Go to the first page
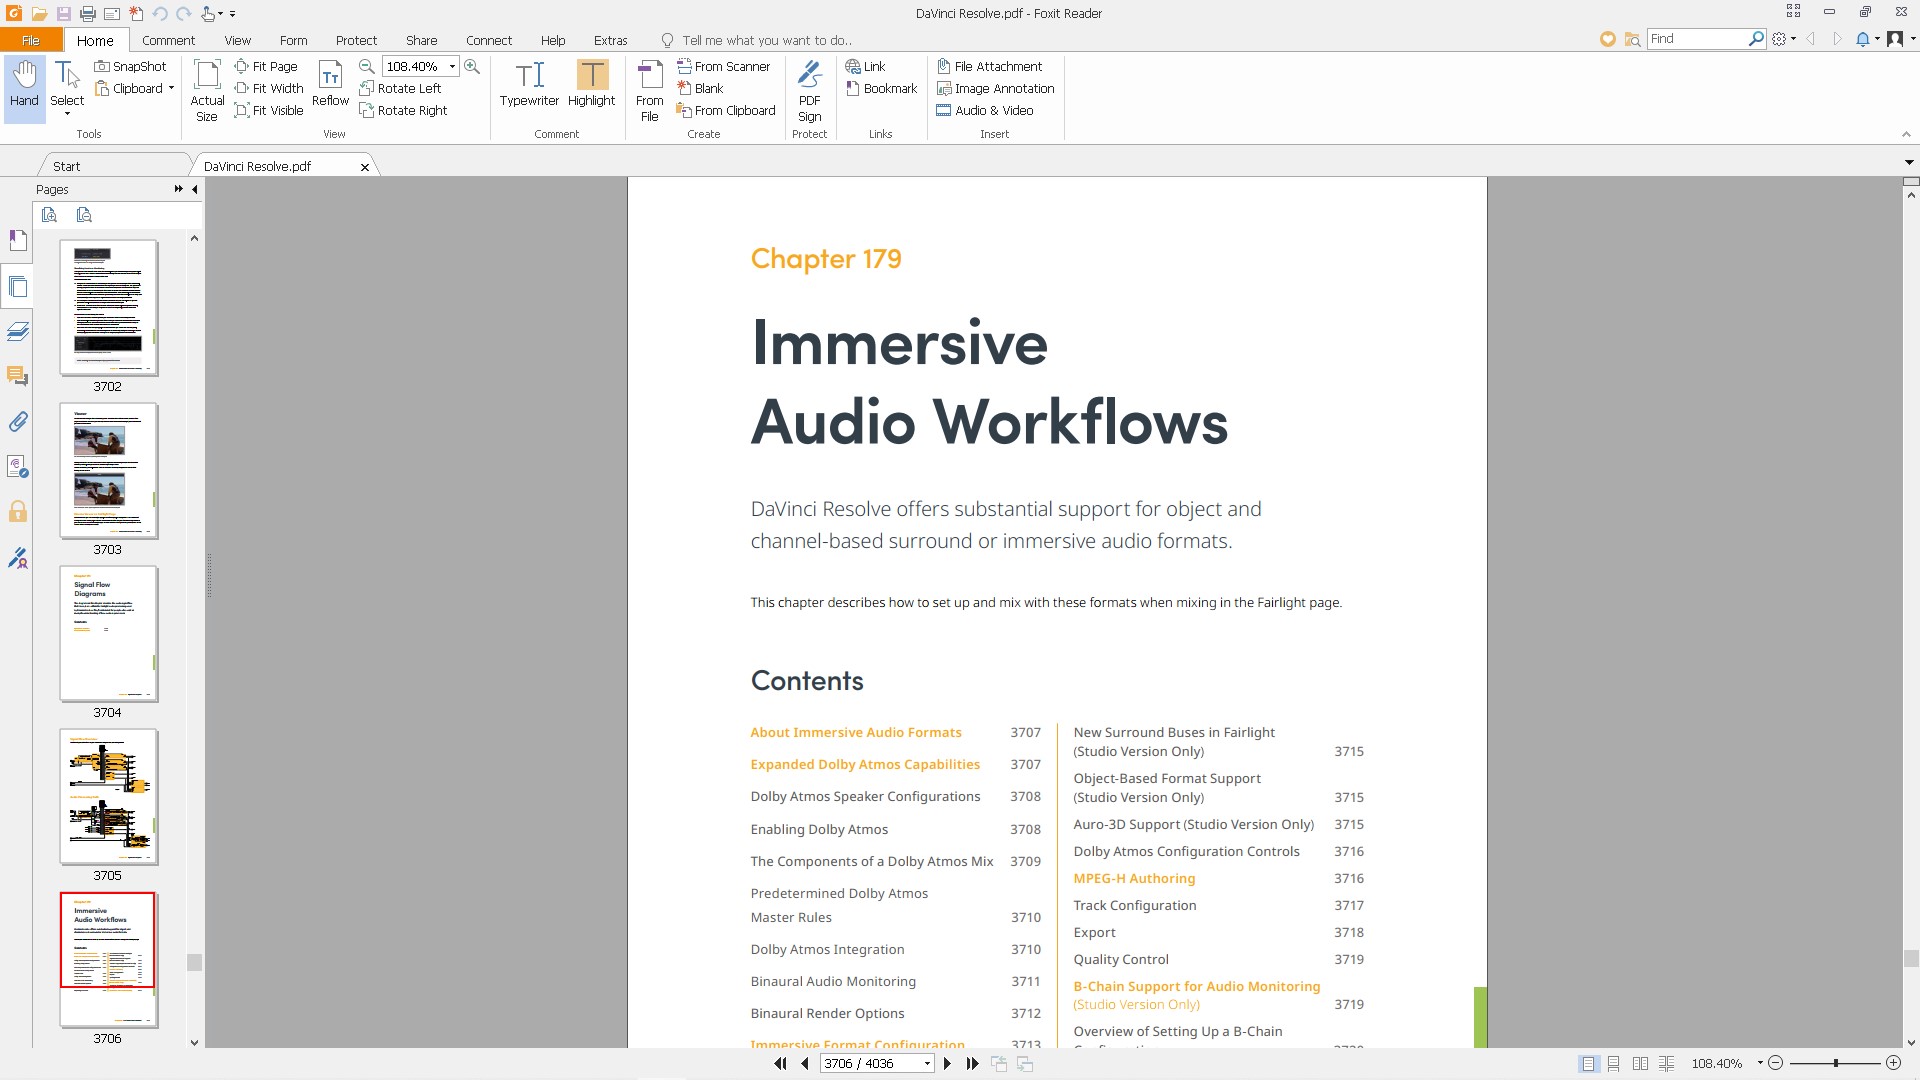Viewport: 1920px width, 1080px height. pos(780,1063)
